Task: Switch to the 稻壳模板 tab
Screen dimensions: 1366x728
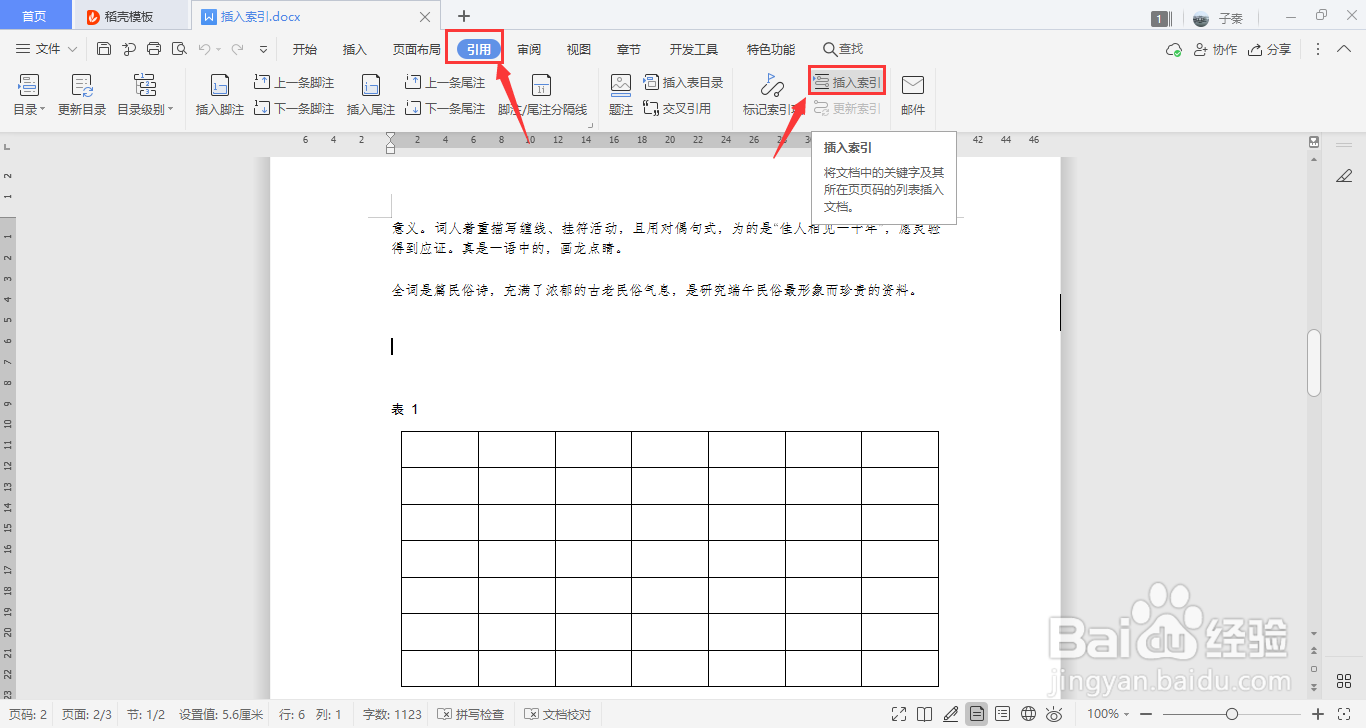Action: [x=130, y=15]
